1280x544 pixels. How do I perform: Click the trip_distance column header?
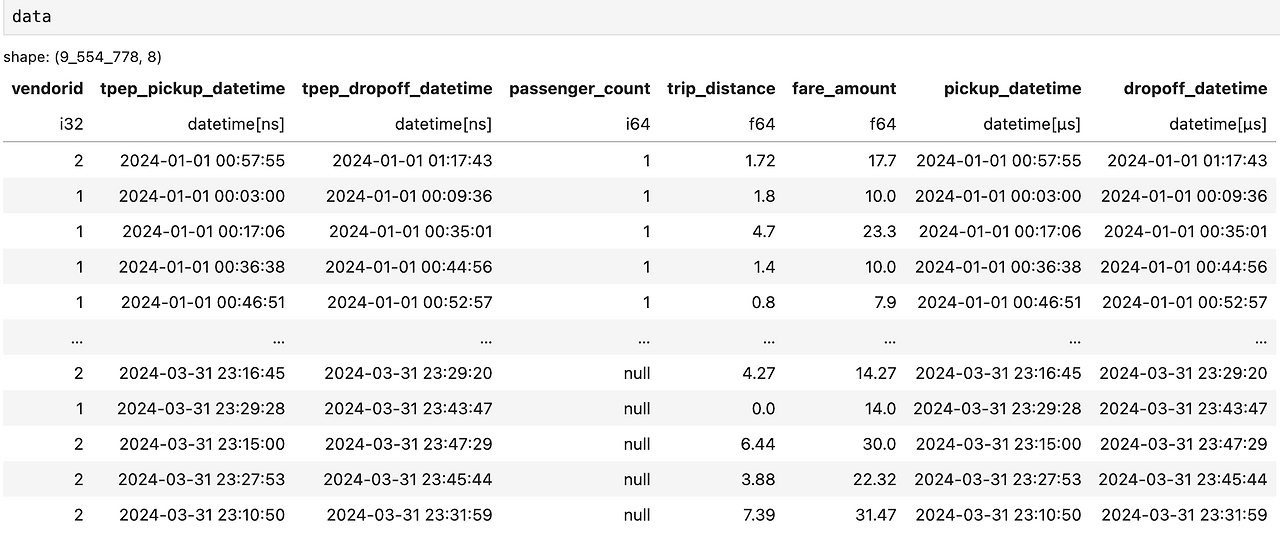721,89
